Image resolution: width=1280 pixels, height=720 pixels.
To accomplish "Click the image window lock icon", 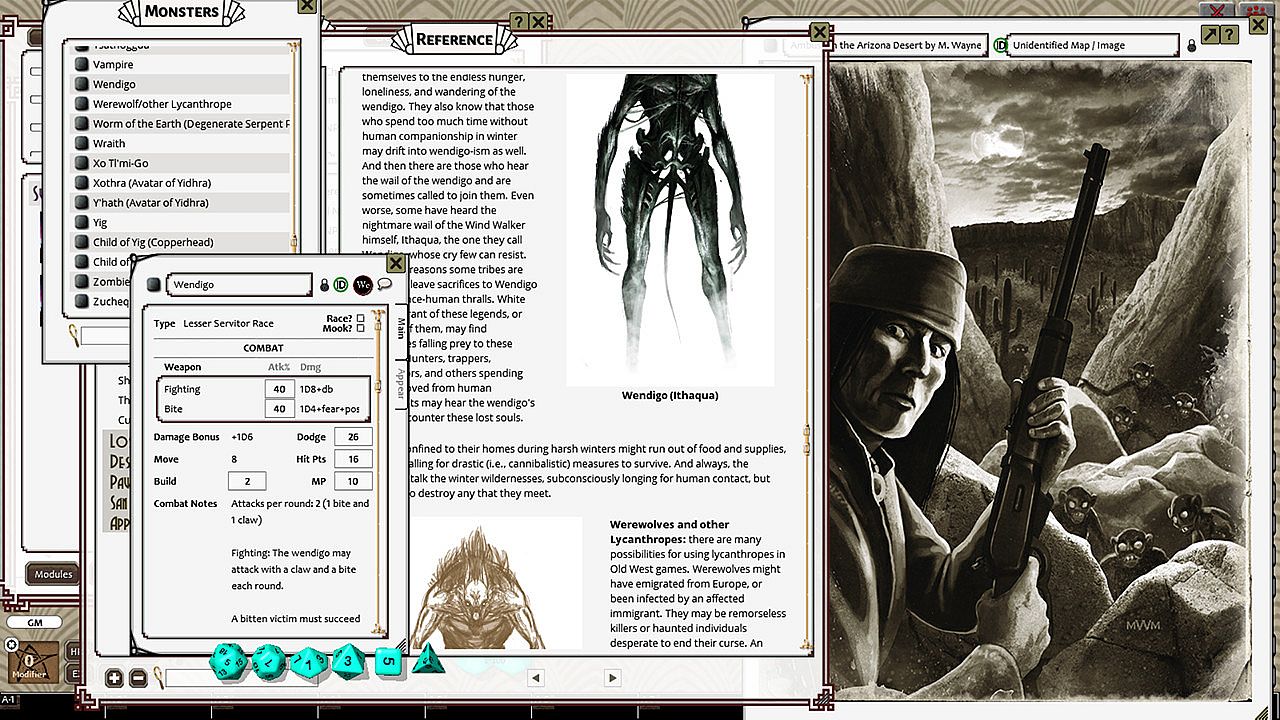I will pyautogui.click(x=1191, y=46).
